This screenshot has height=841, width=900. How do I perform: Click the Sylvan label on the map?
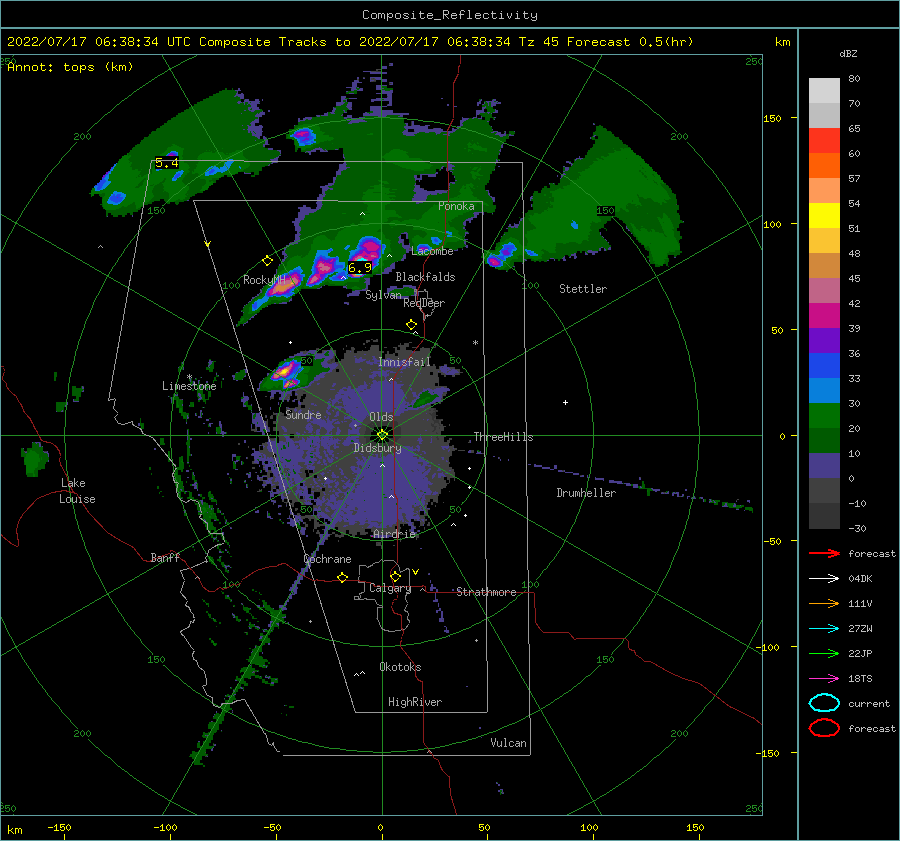coord(383,295)
